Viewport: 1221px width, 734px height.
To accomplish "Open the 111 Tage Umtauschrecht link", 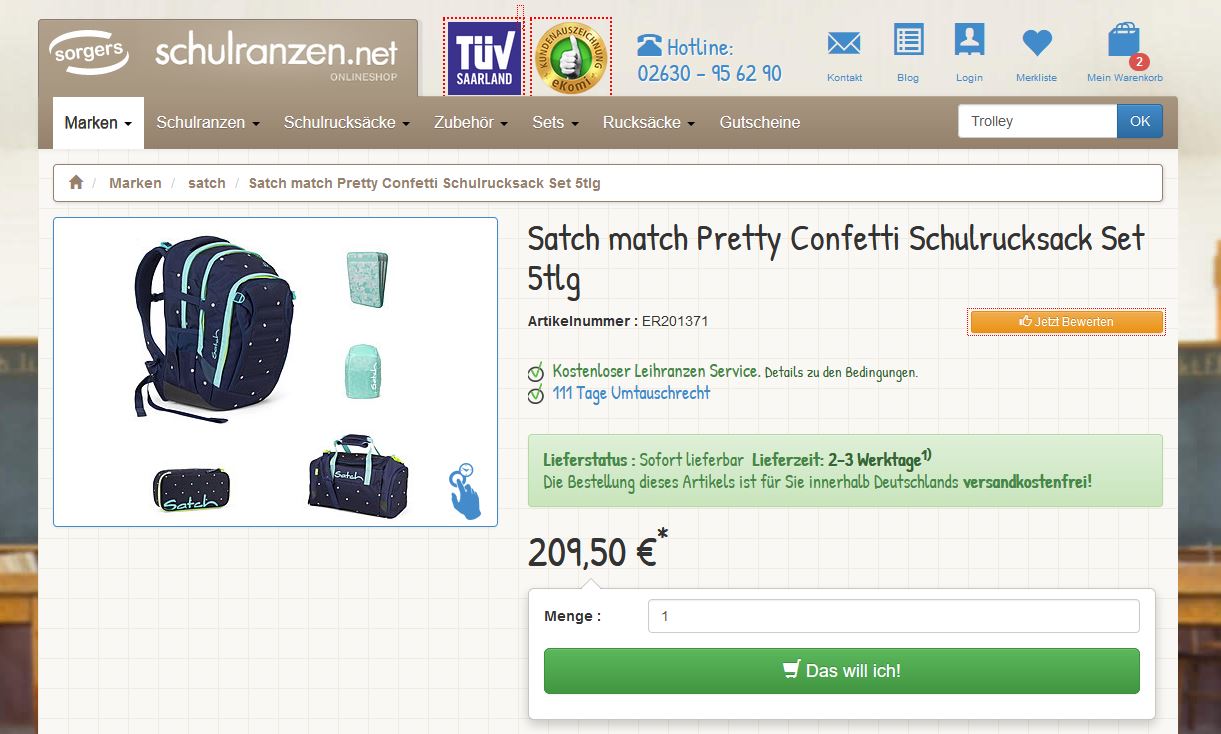I will click(631, 393).
